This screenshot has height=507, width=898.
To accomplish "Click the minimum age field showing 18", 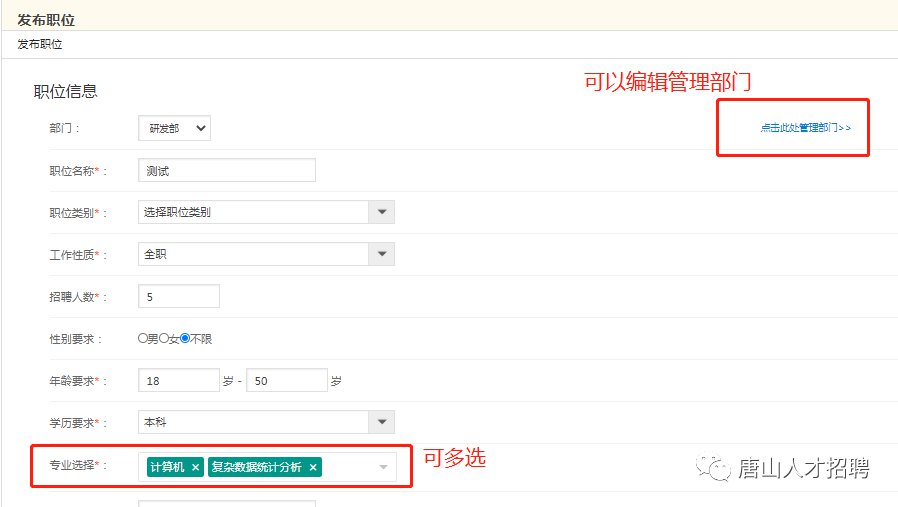I will click(179, 380).
